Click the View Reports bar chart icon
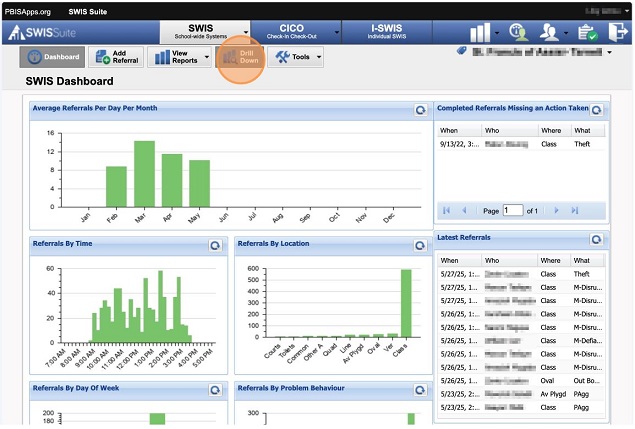 pyautogui.click(x=162, y=57)
